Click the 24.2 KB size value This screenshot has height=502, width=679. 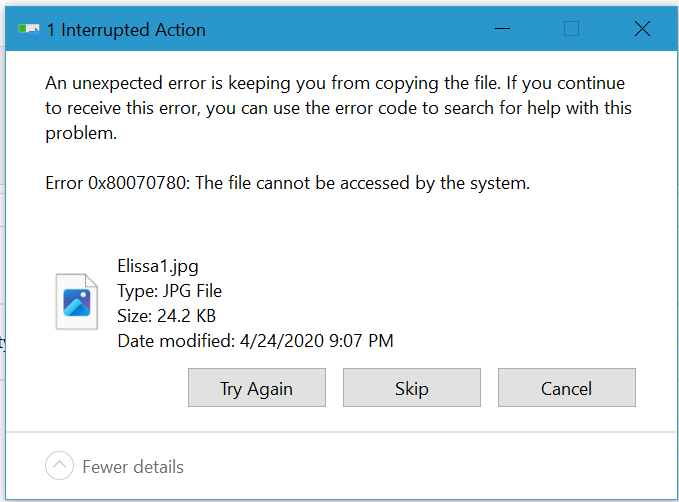(x=185, y=316)
